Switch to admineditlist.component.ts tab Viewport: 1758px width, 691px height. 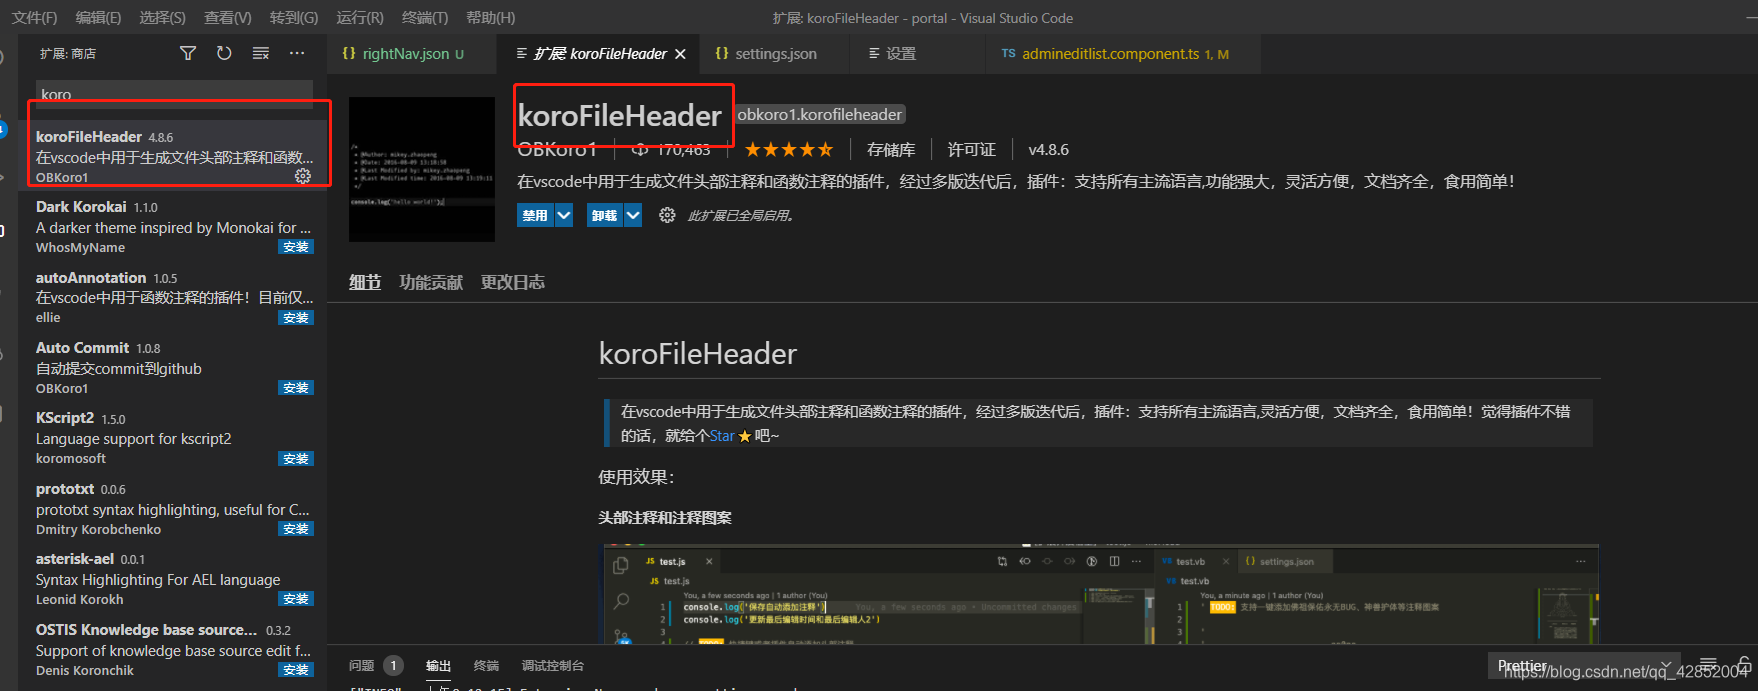(x=1123, y=54)
